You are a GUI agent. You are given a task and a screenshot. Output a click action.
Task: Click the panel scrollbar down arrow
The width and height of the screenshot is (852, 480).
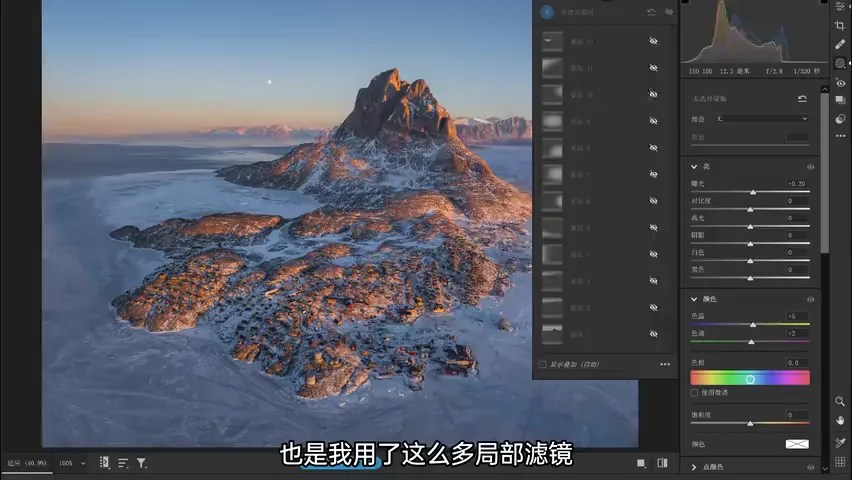pyautogui.click(x=825, y=468)
